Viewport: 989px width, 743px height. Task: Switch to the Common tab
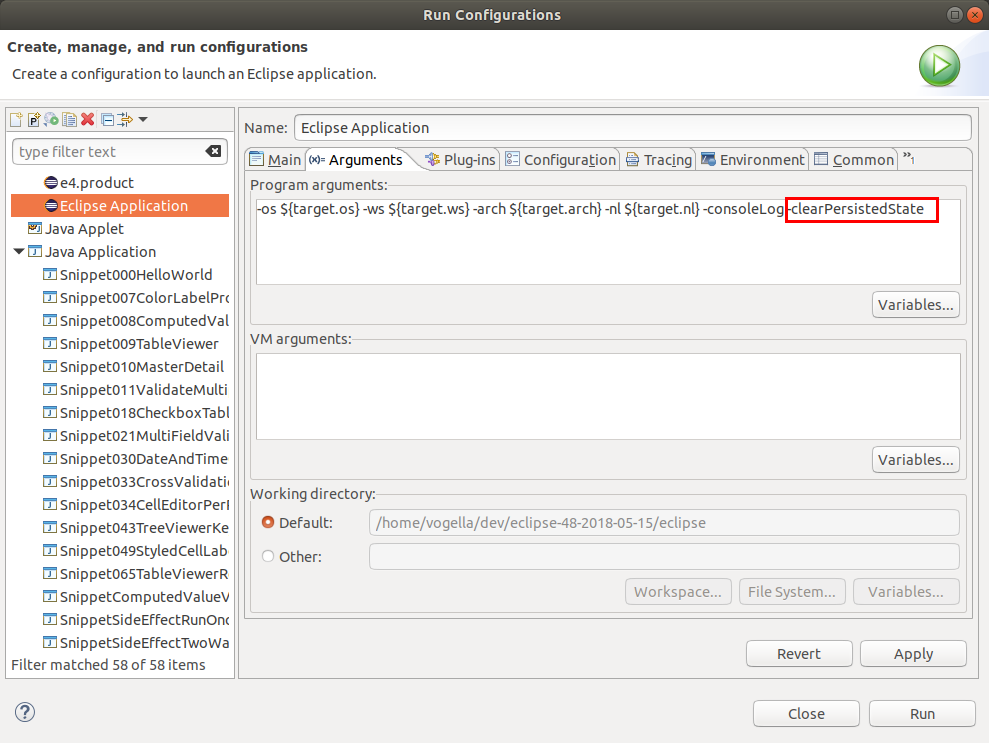[855, 160]
